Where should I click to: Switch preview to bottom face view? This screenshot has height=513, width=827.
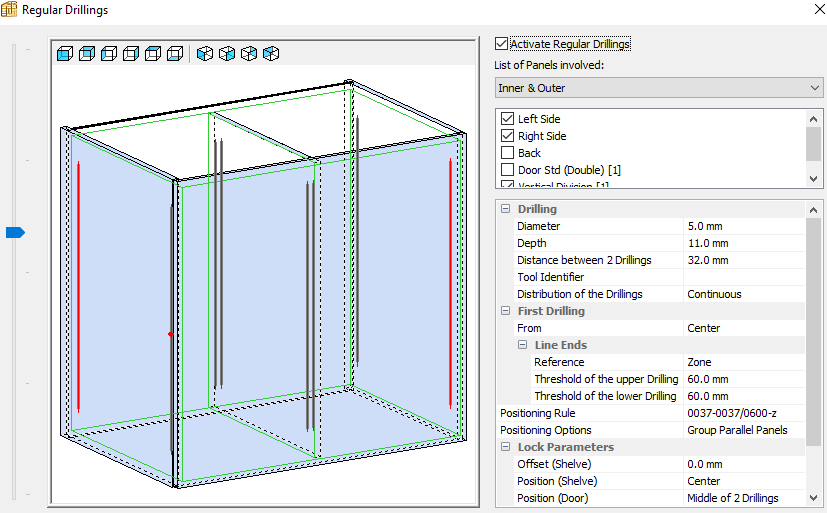pyautogui.click(x=175, y=53)
